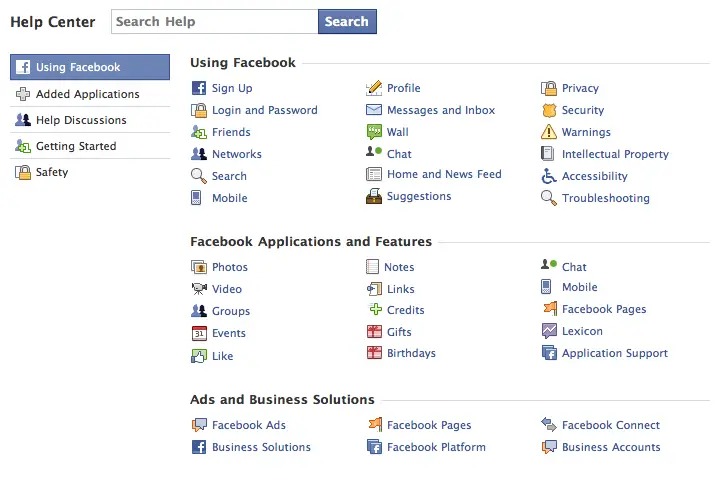Click the padlock icon beside Login and Password
The width and height of the screenshot is (715, 487).
pyautogui.click(x=199, y=110)
